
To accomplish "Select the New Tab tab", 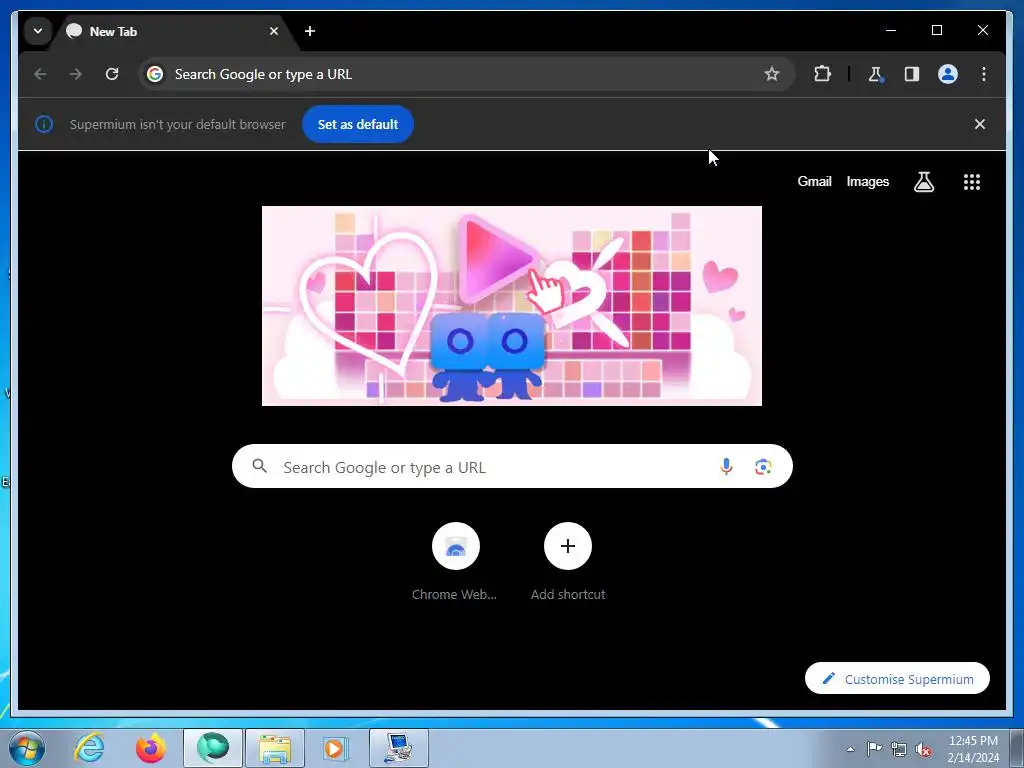I will pos(175,31).
